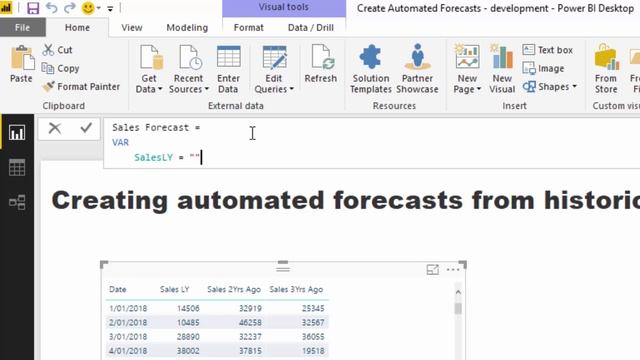Click the smiley feedback icon
Screen dimensions: 640x360
(88, 8)
